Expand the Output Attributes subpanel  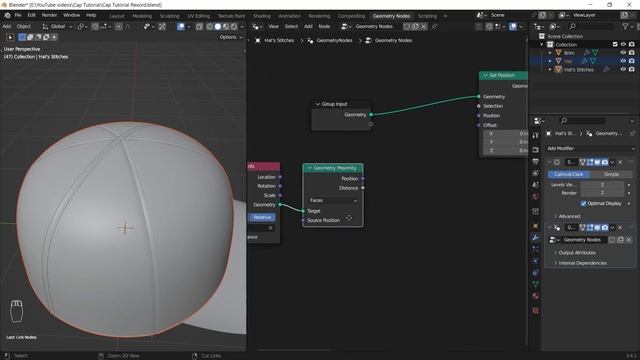[x=575, y=253]
